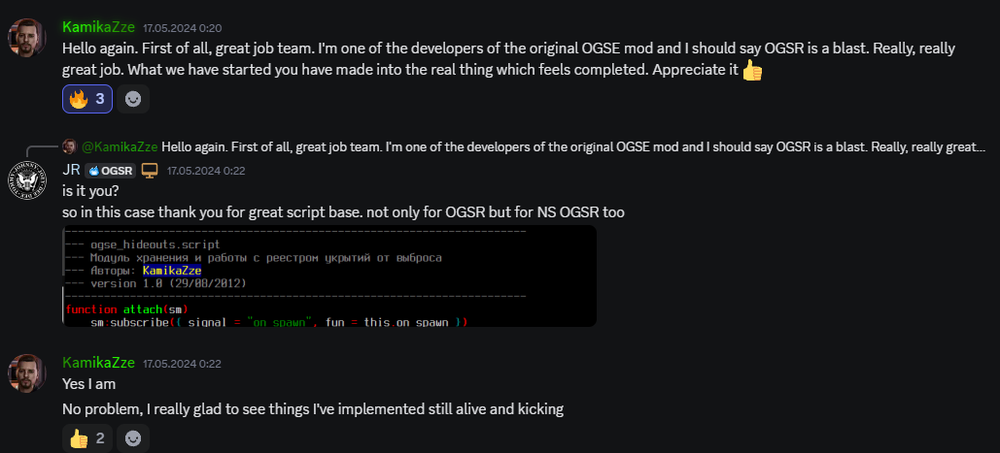Open JR's eagle seal avatar profile
This screenshot has height=453, width=1000.
[x=26, y=180]
